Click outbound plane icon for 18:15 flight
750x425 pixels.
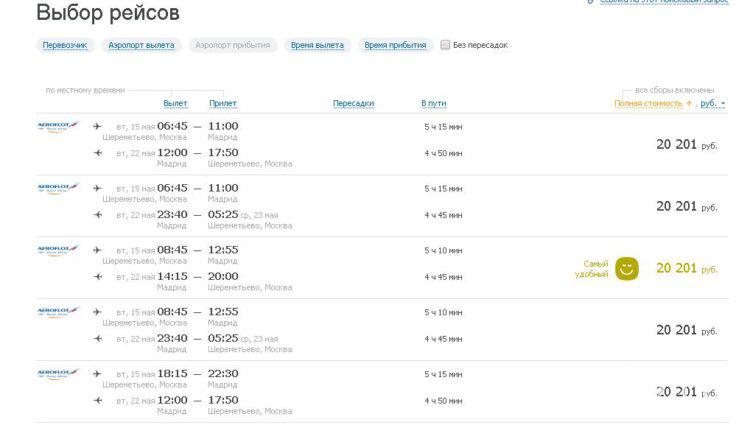pyautogui.click(x=97, y=374)
